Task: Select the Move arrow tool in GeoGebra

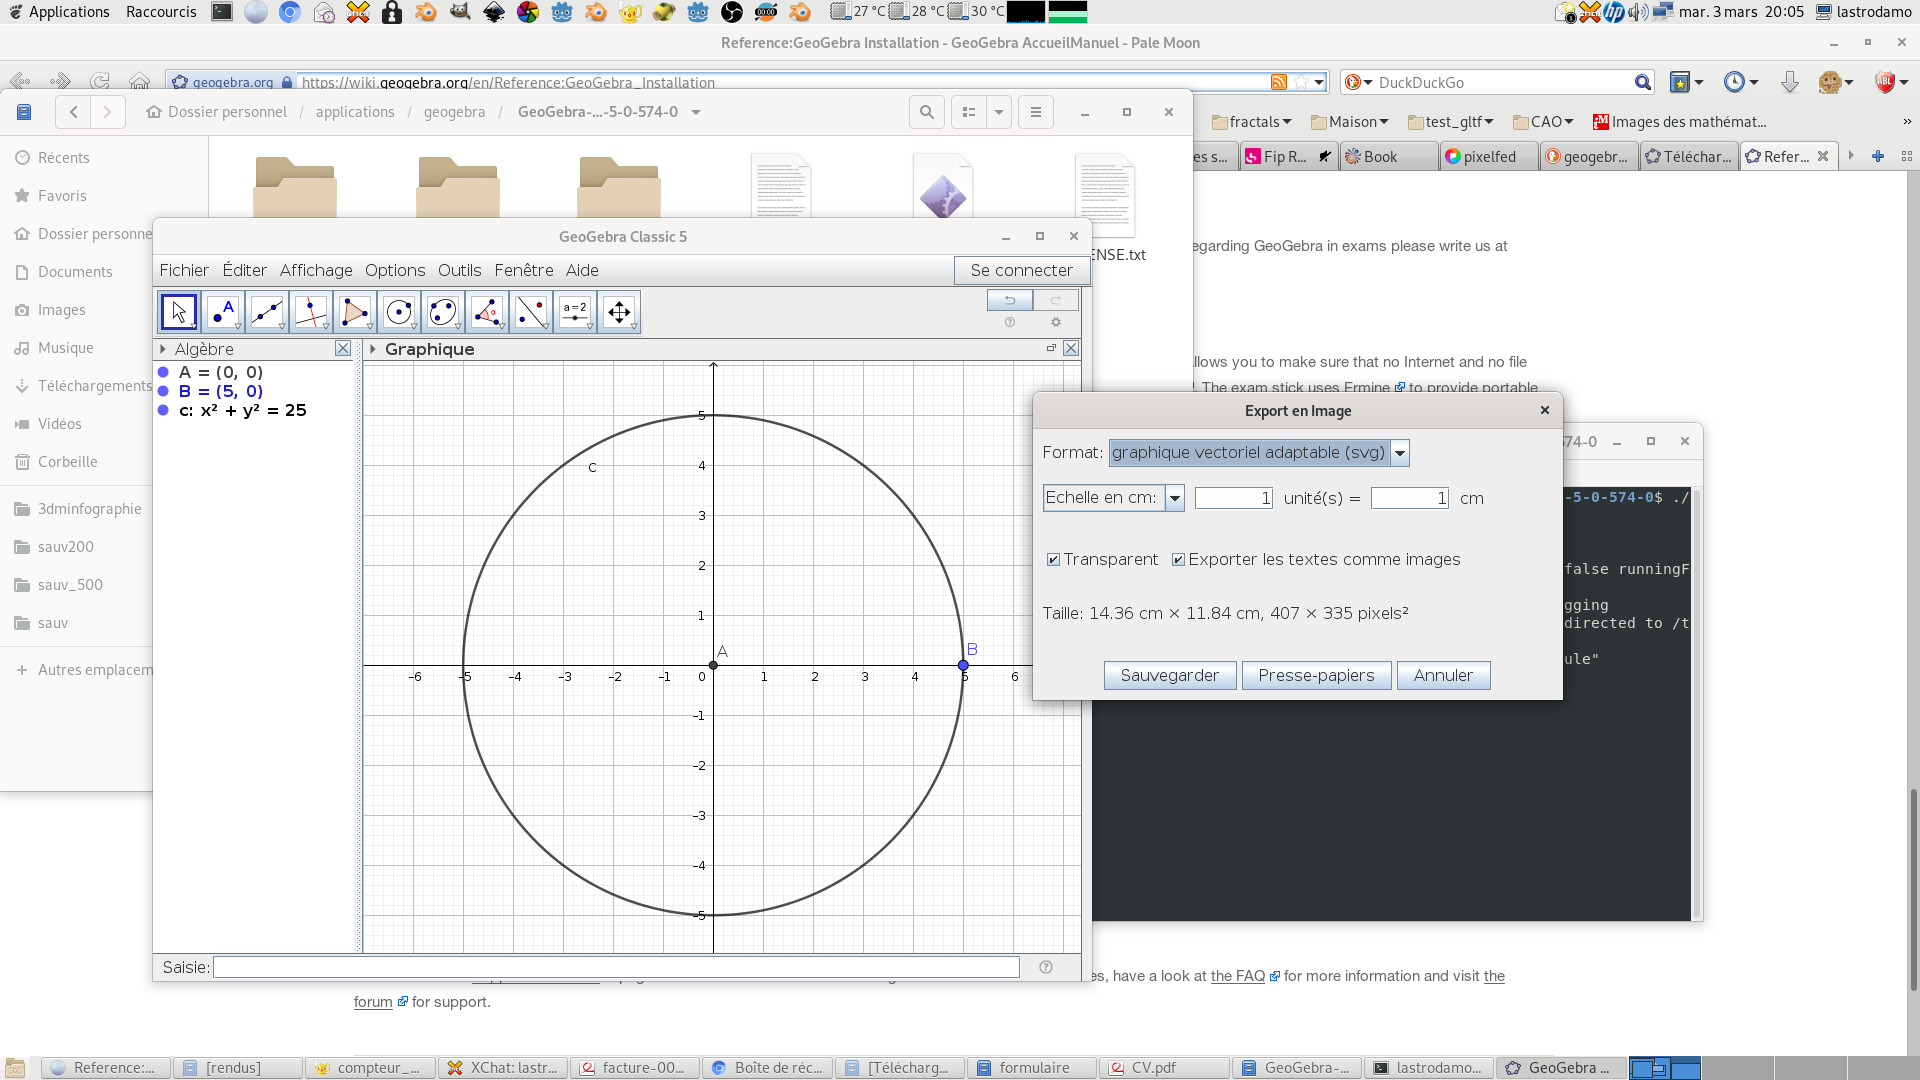Action: [179, 312]
